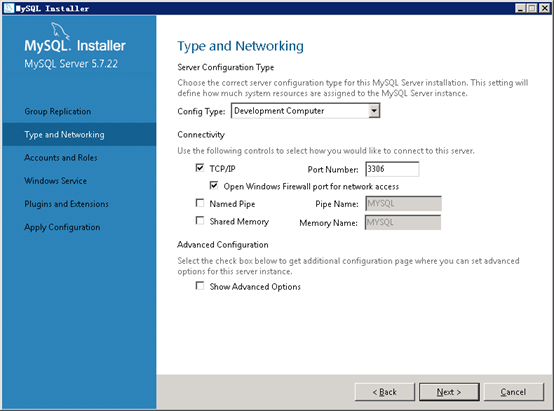Open Plugins and Extensions step
Viewport: 554px width, 411px height.
[x=66, y=204]
